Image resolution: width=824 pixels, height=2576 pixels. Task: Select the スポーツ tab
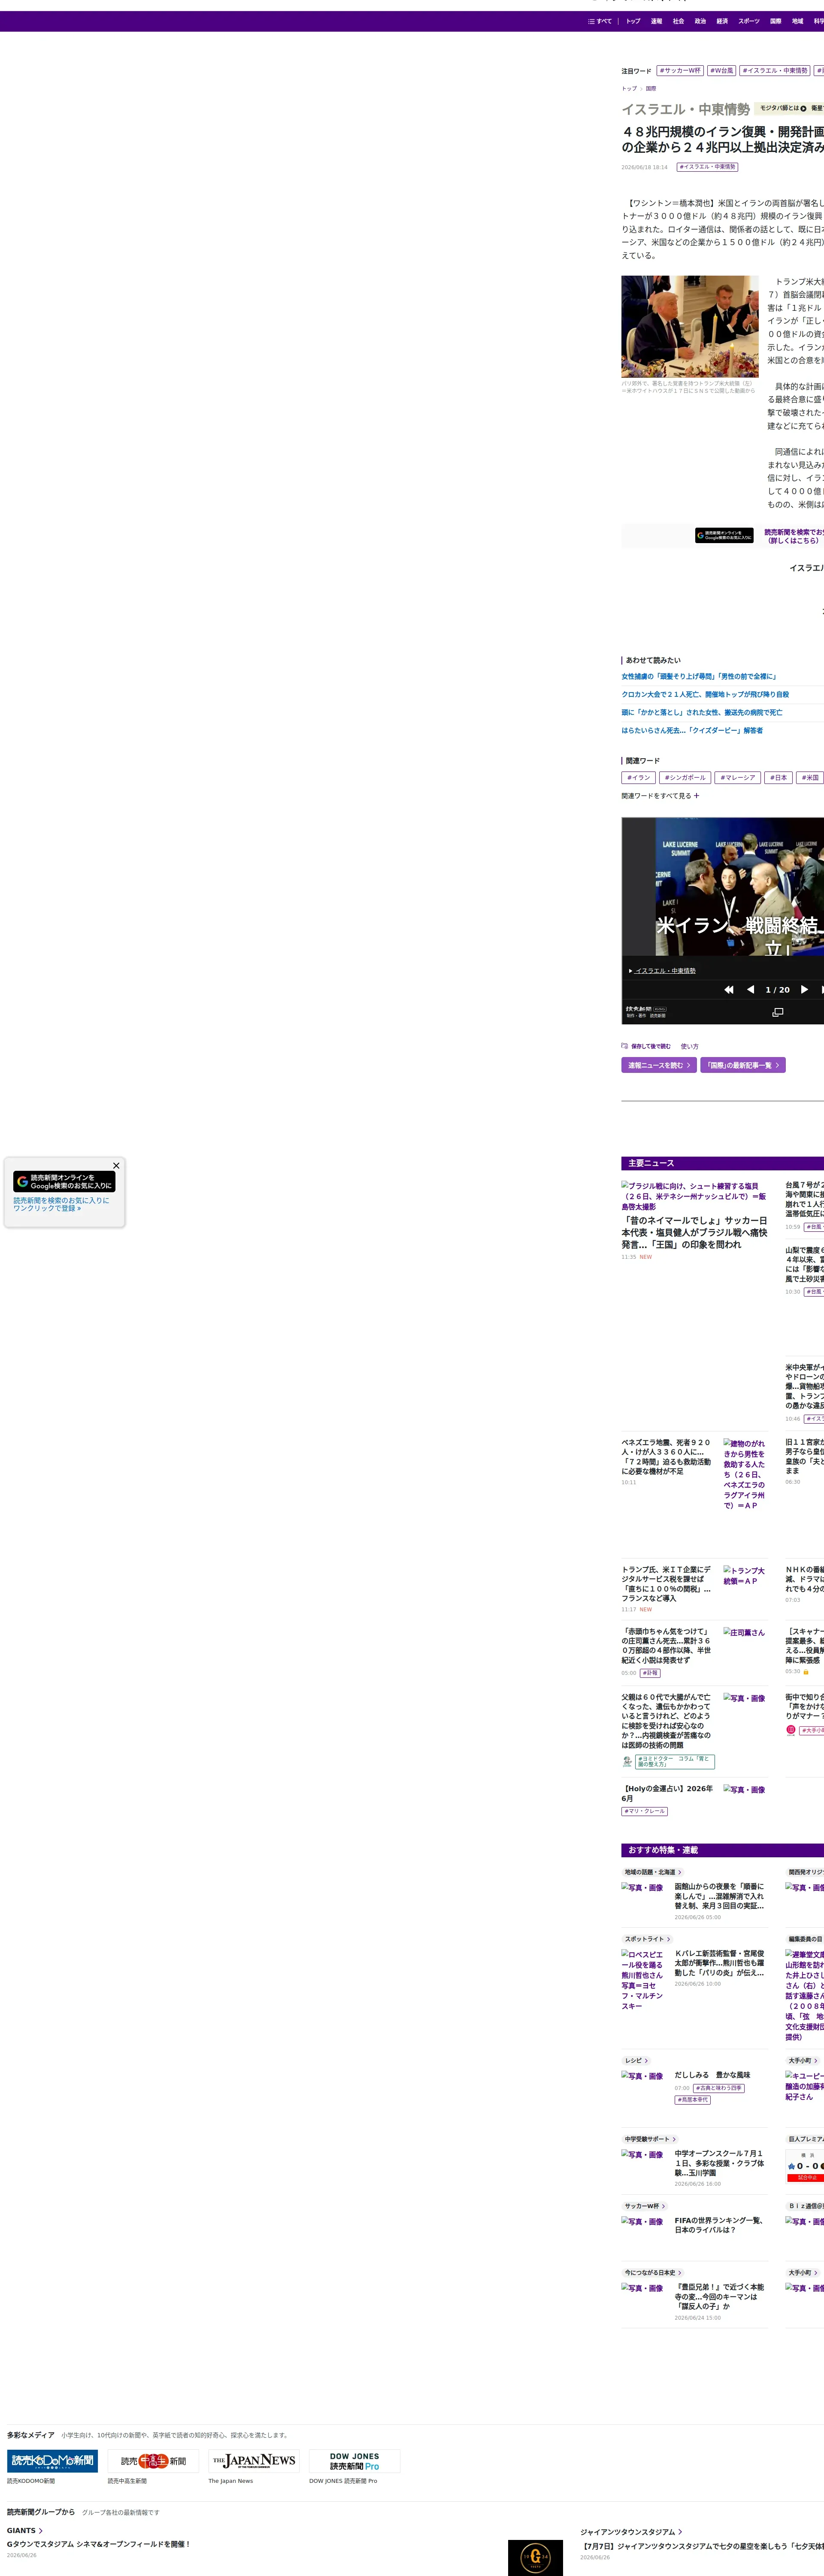749,21
